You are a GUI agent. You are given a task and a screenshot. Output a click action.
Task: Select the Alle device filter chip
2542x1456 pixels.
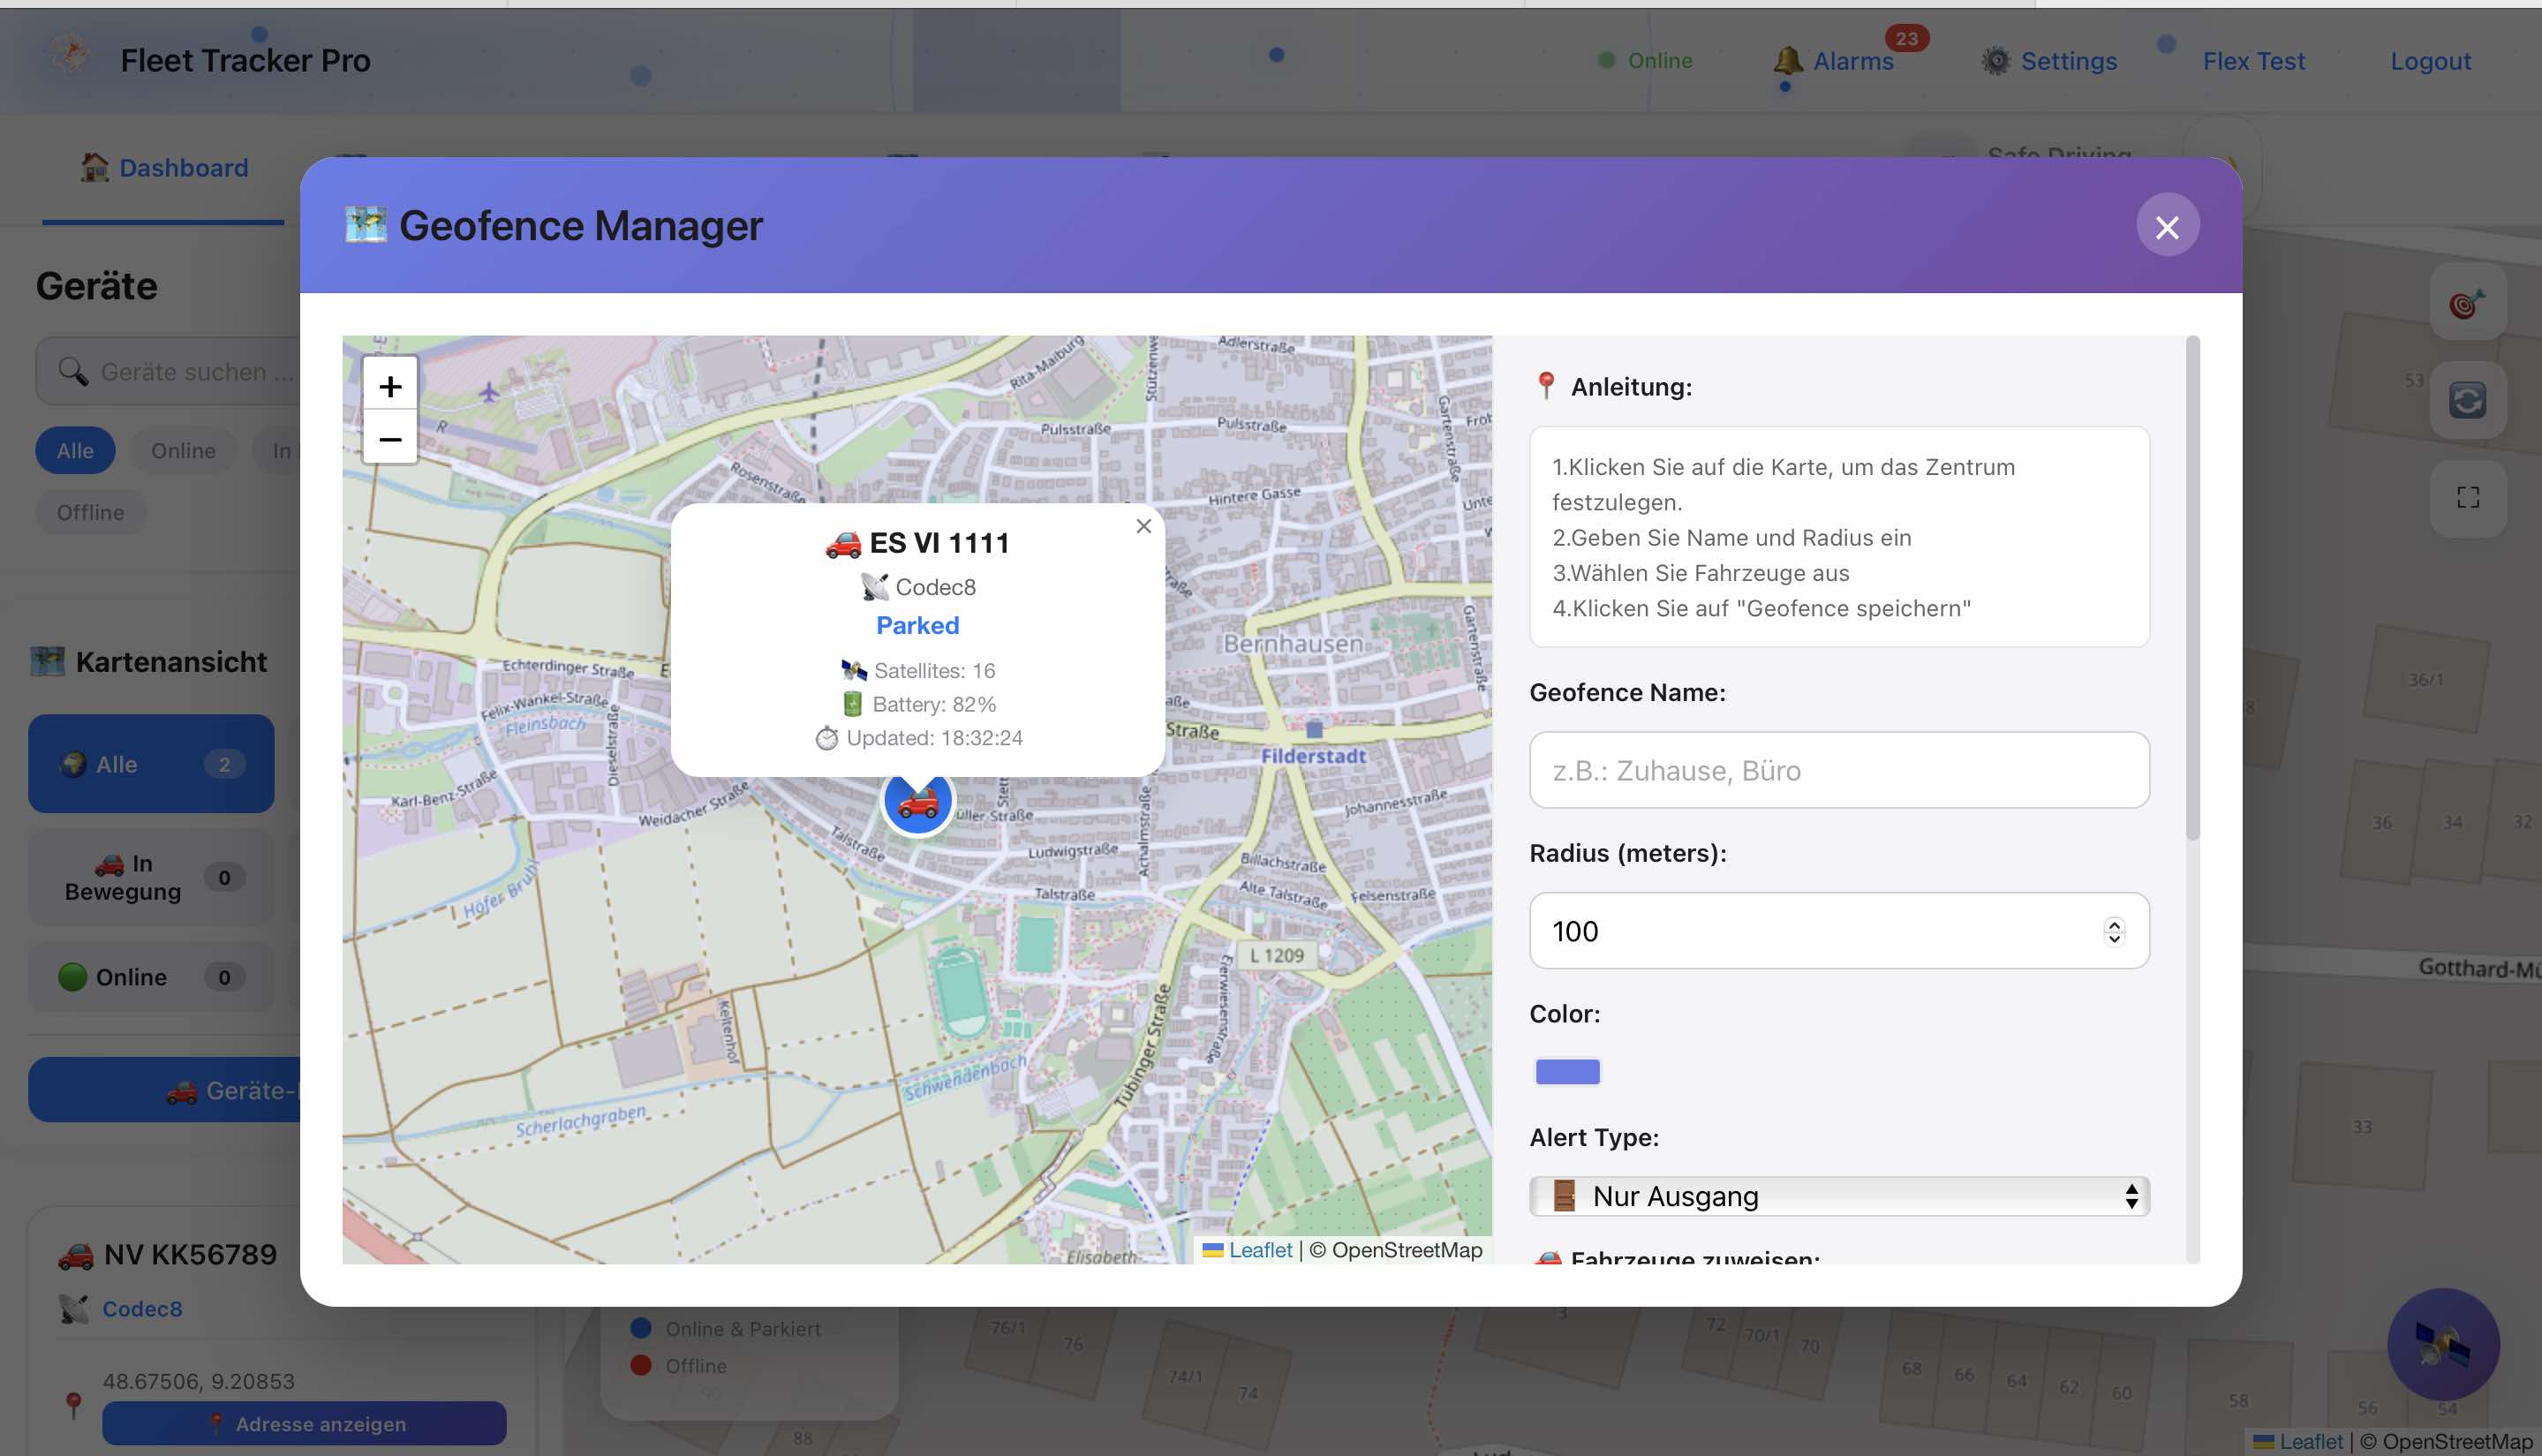(x=75, y=451)
